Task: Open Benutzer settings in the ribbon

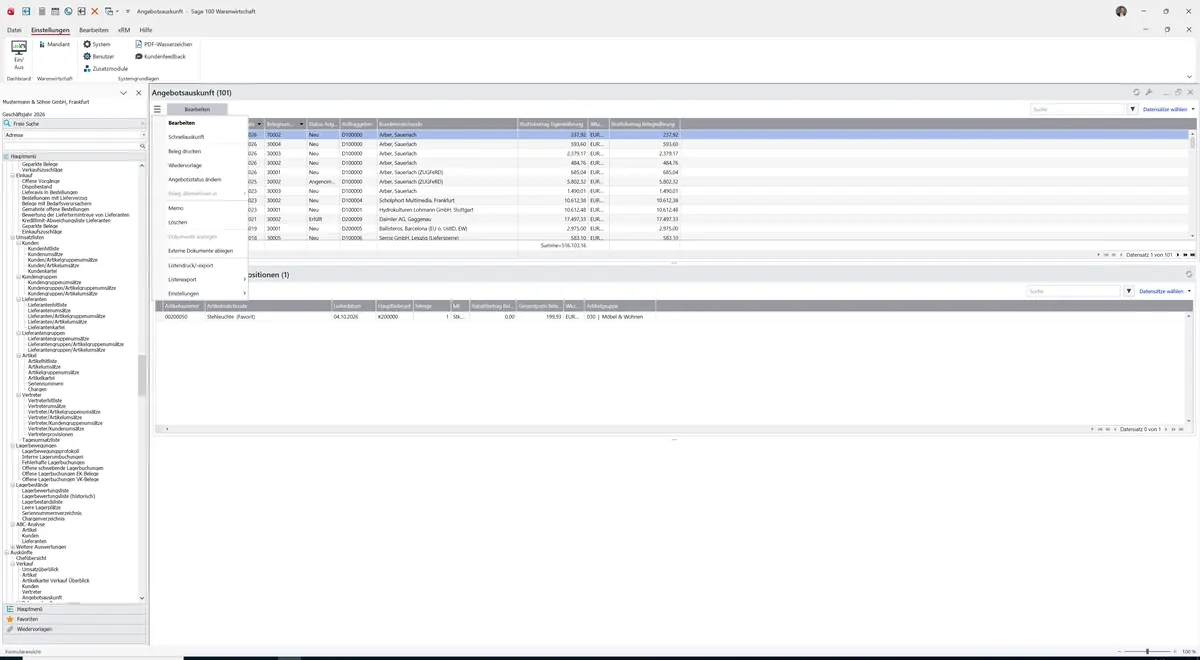Action: [x=99, y=56]
